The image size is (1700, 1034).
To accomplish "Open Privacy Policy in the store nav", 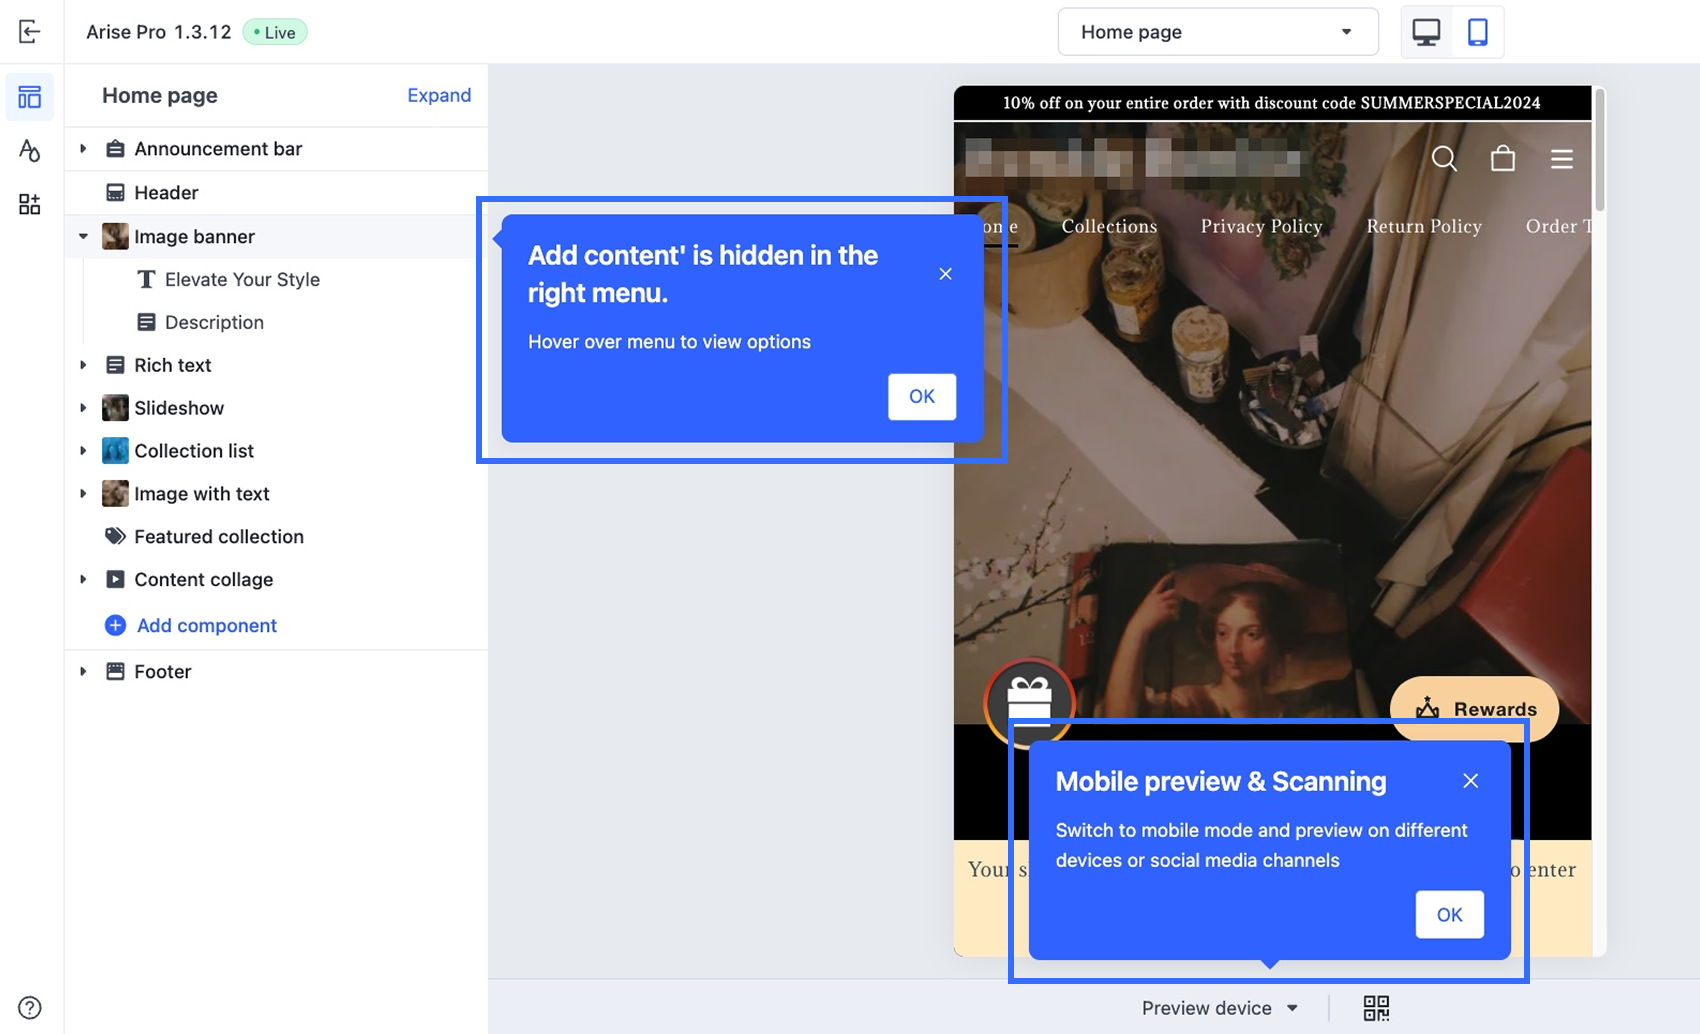I will coord(1261,226).
